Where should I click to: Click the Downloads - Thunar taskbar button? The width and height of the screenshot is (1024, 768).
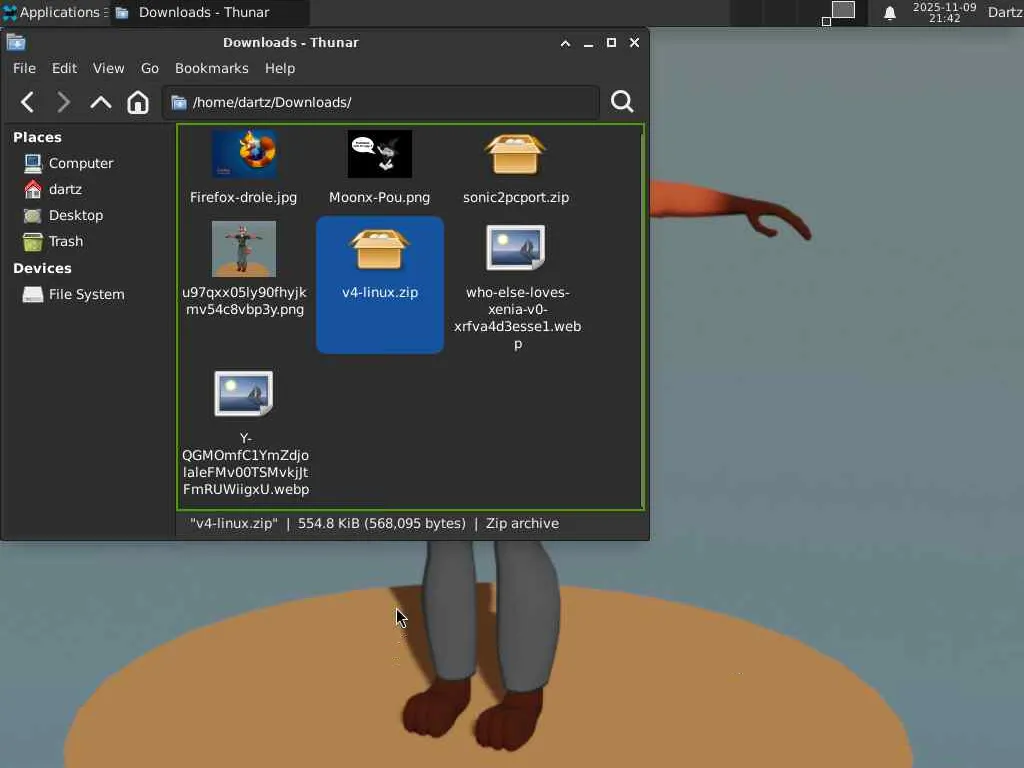tap(209, 12)
